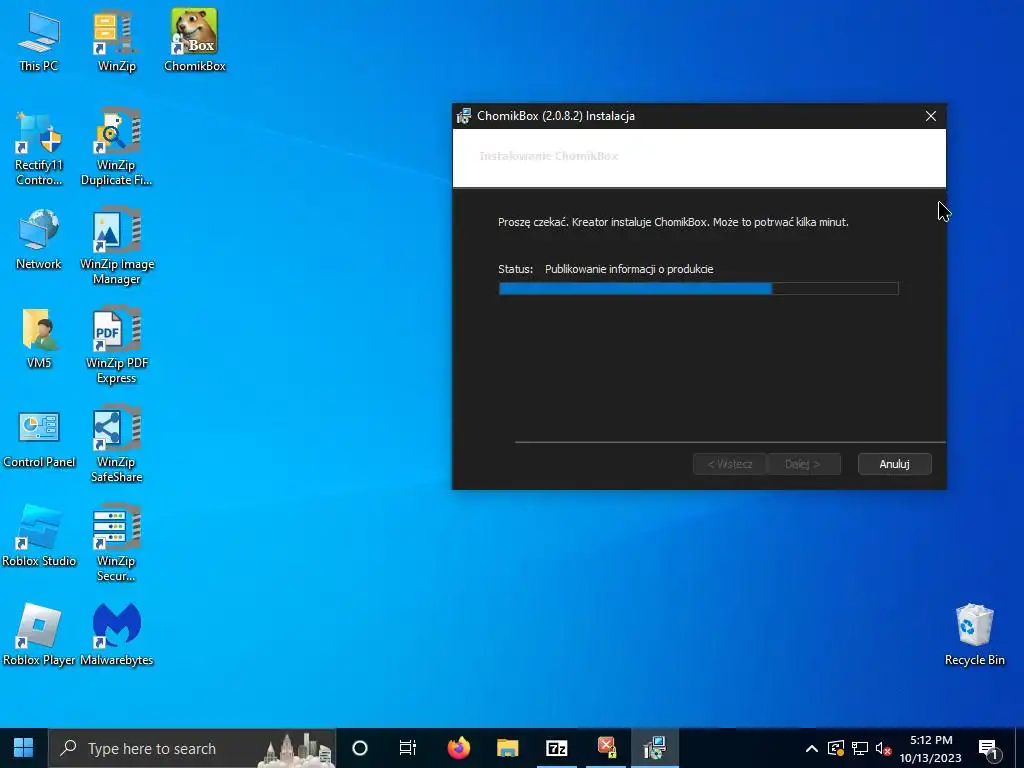Viewport: 1024px width, 768px height.
Task: Switch to the 7-Zip taskbar window
Action: tap(556, 748)
